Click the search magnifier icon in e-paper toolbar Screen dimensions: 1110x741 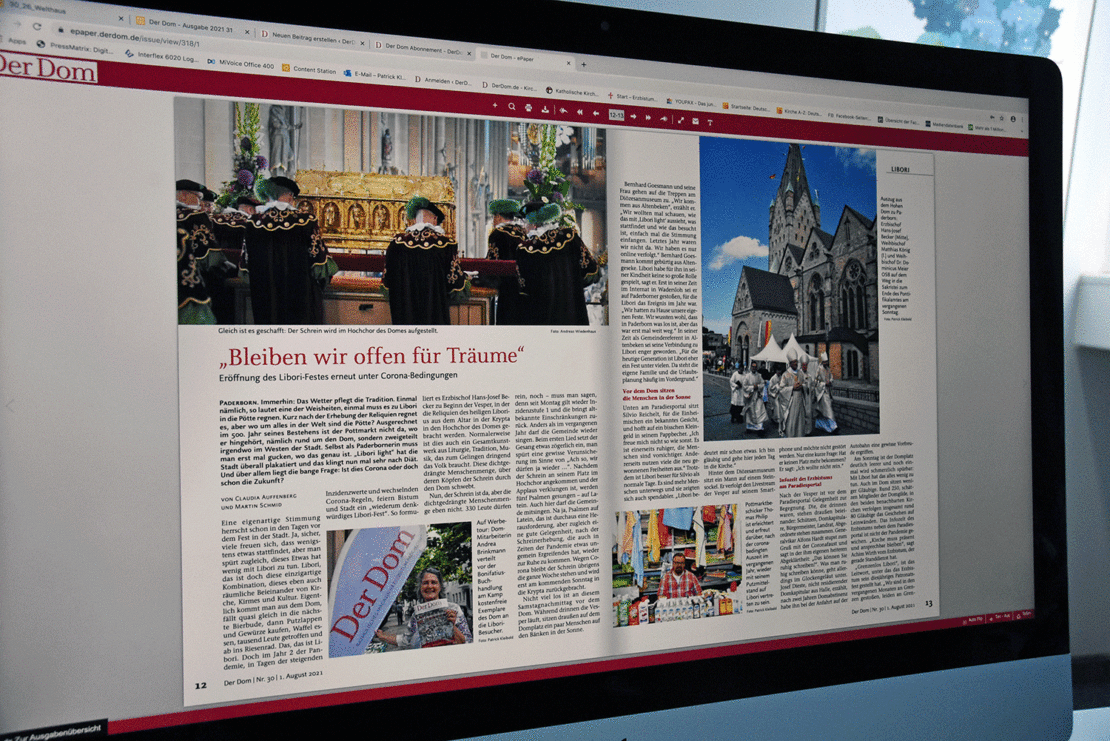(x=512, y=107)
